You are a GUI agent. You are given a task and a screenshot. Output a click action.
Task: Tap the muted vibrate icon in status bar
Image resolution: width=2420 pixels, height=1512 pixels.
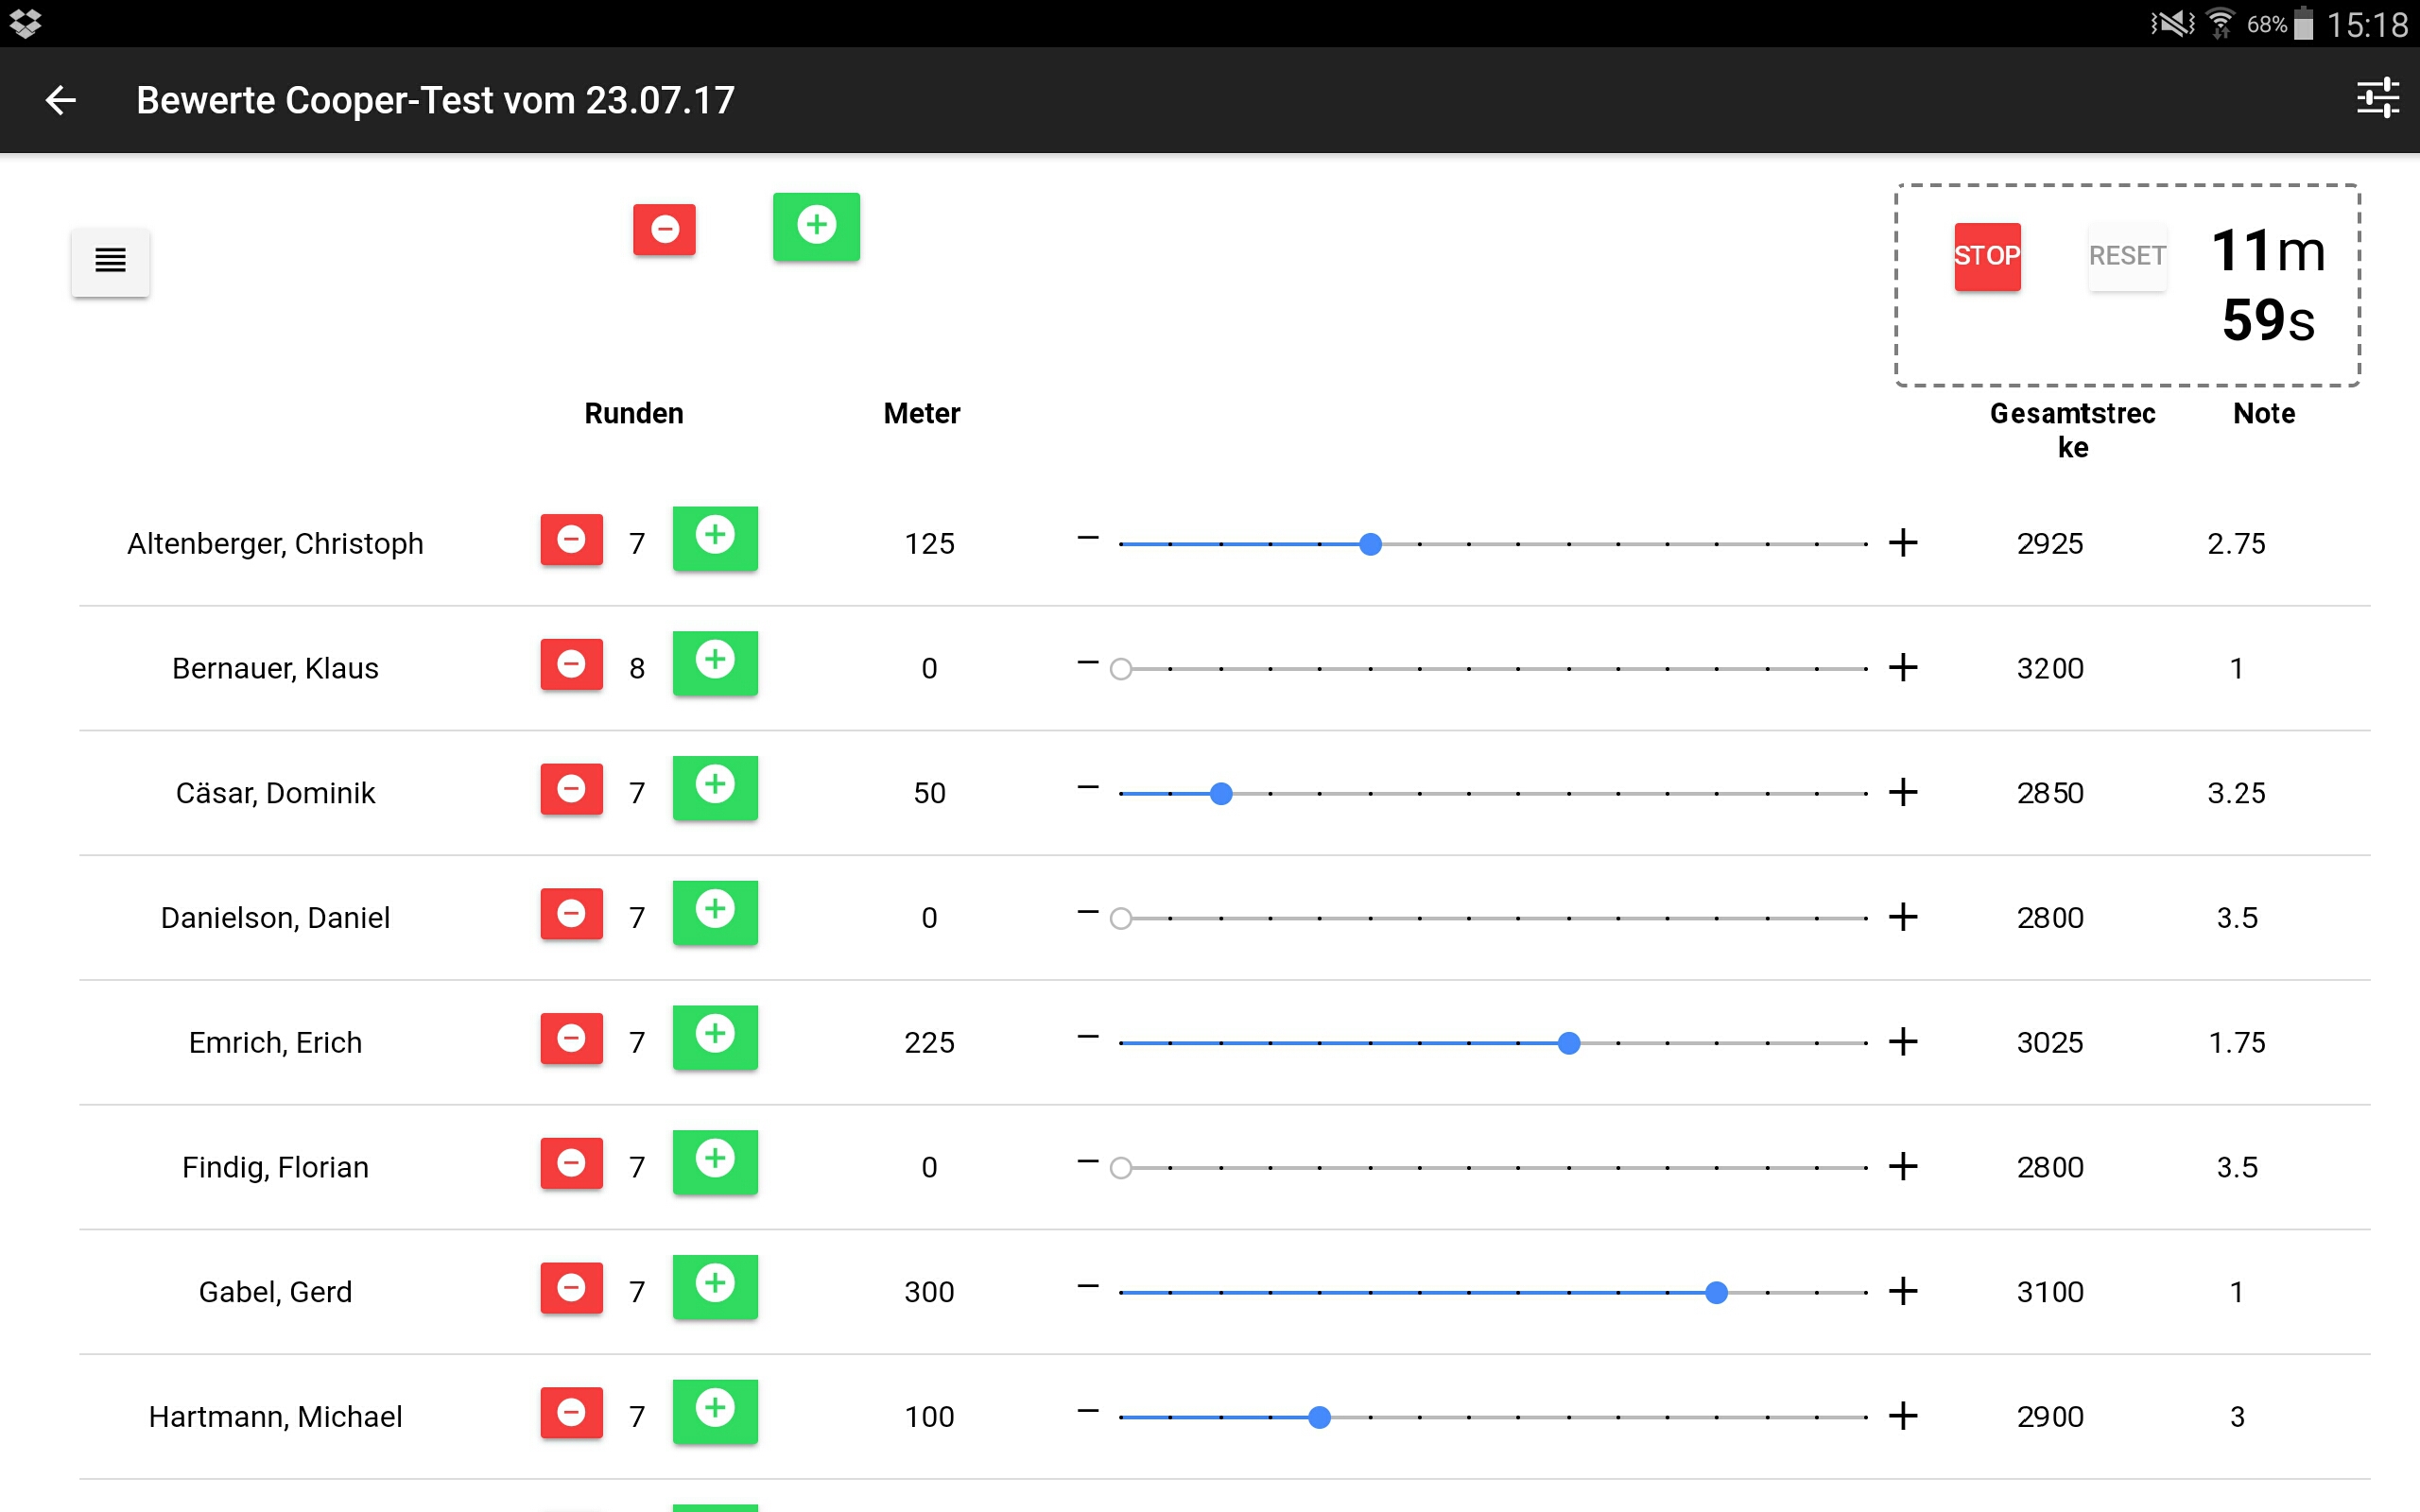pos(2172,23)
